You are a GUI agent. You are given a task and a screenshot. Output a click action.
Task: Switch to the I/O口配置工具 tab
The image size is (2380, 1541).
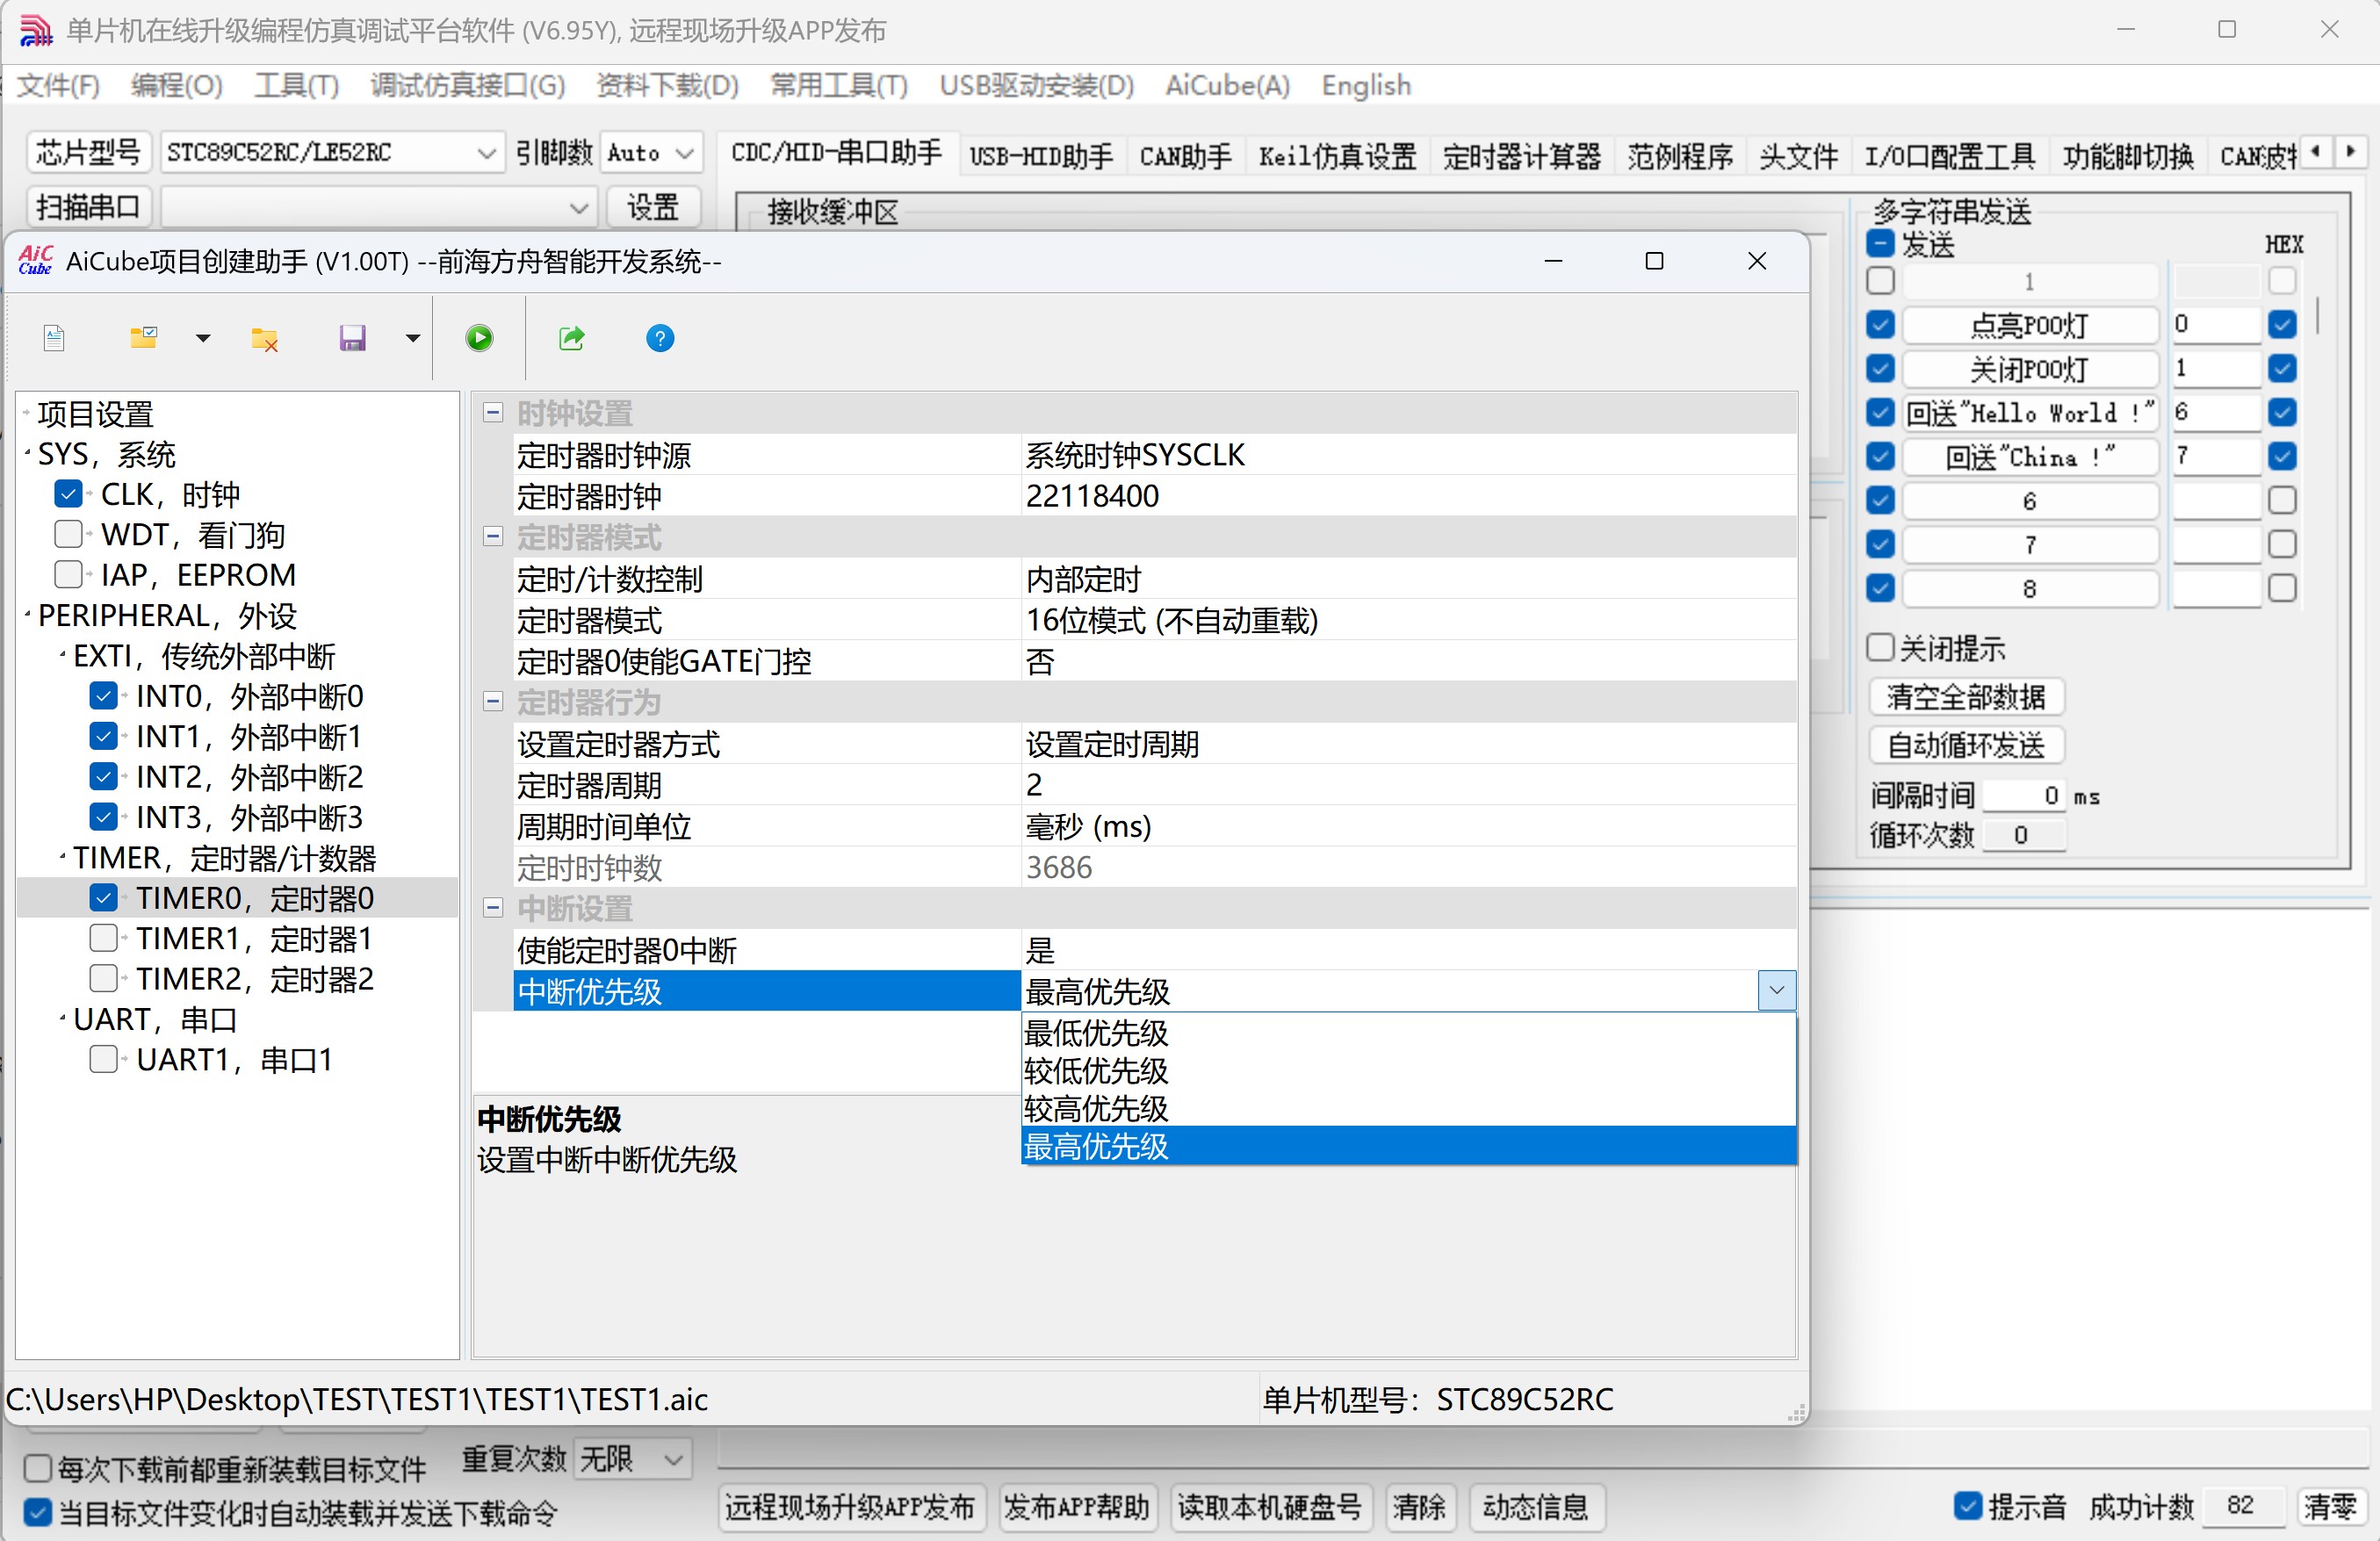tap(1949, 156)
